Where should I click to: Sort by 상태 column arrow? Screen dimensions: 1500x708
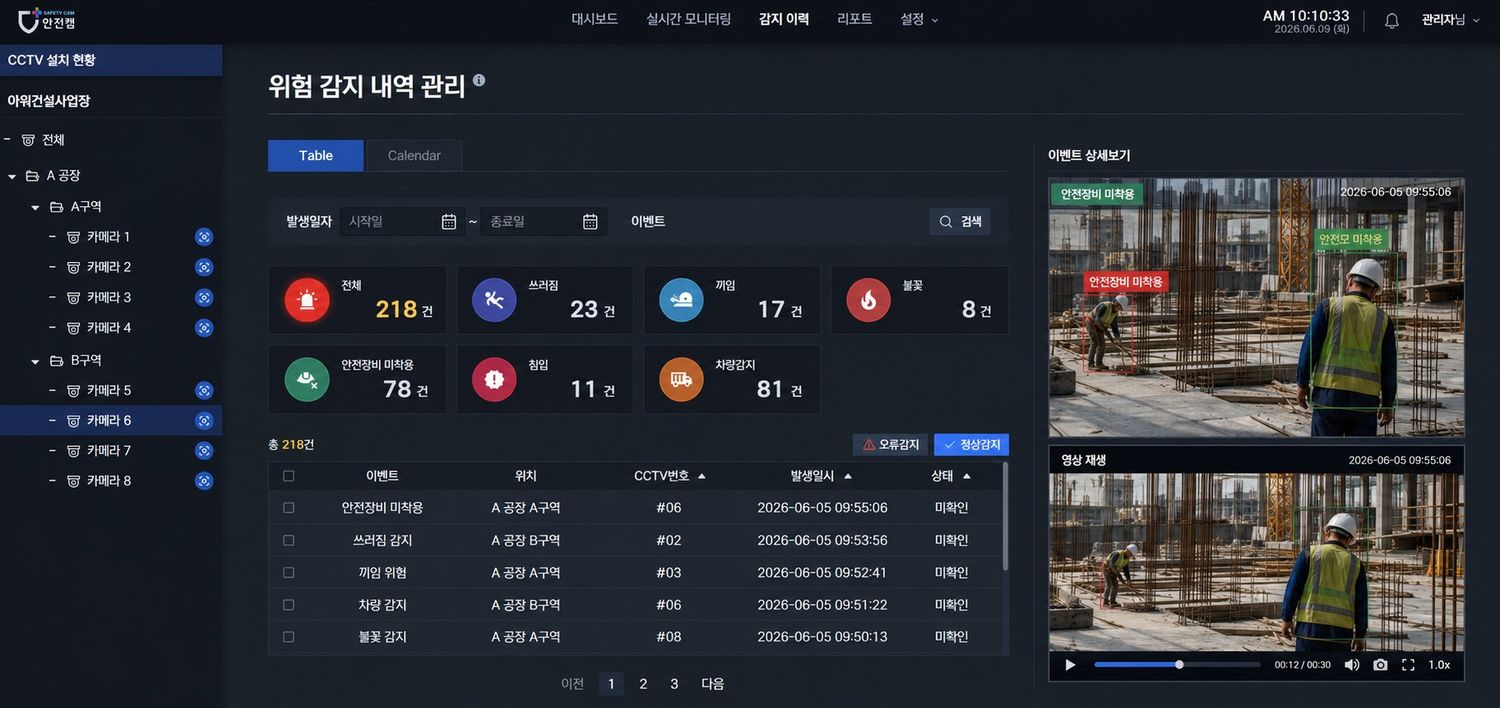(x=967, y=476)
